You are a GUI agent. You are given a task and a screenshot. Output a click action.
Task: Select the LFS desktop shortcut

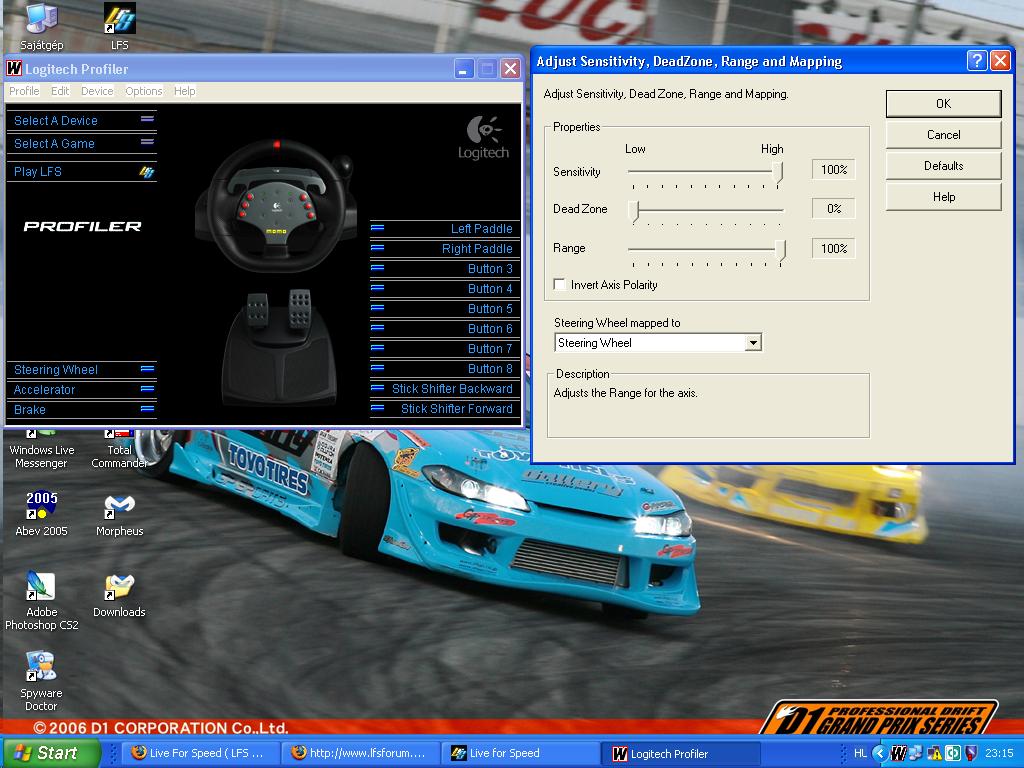coord(120,26)
